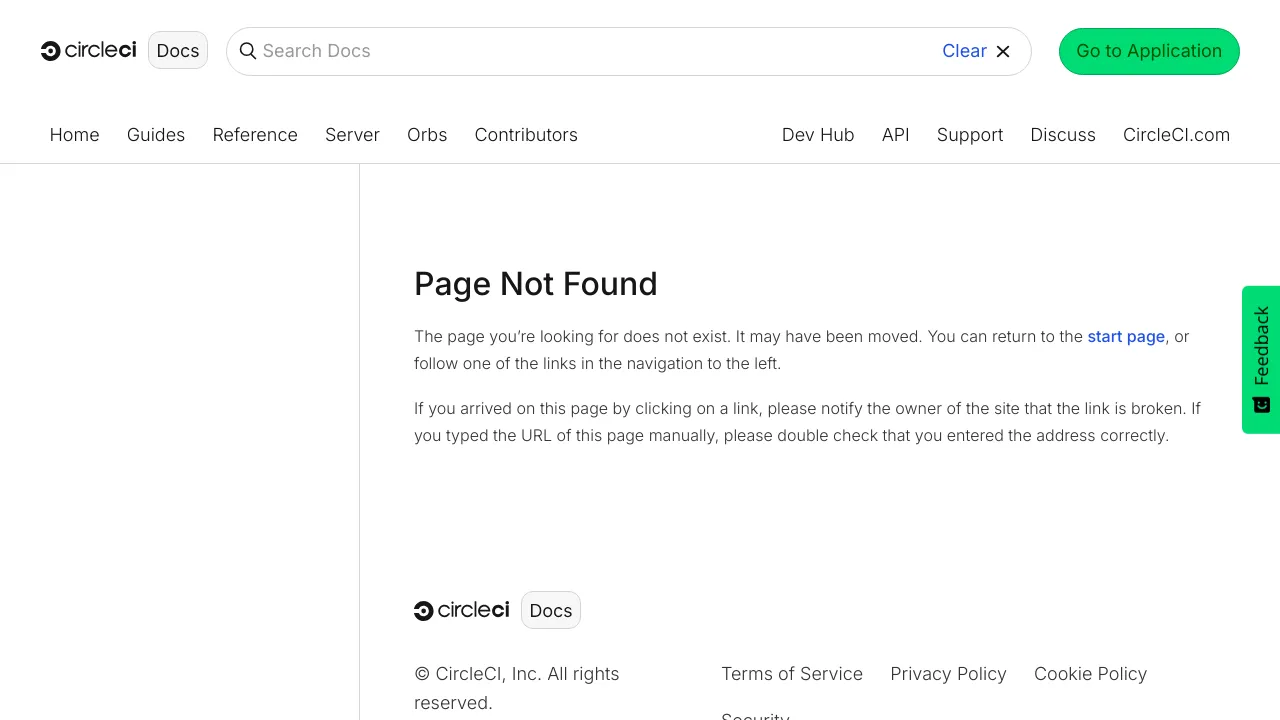
Task: Click the search magnifier icon
Action: click(x=248, y=51)
